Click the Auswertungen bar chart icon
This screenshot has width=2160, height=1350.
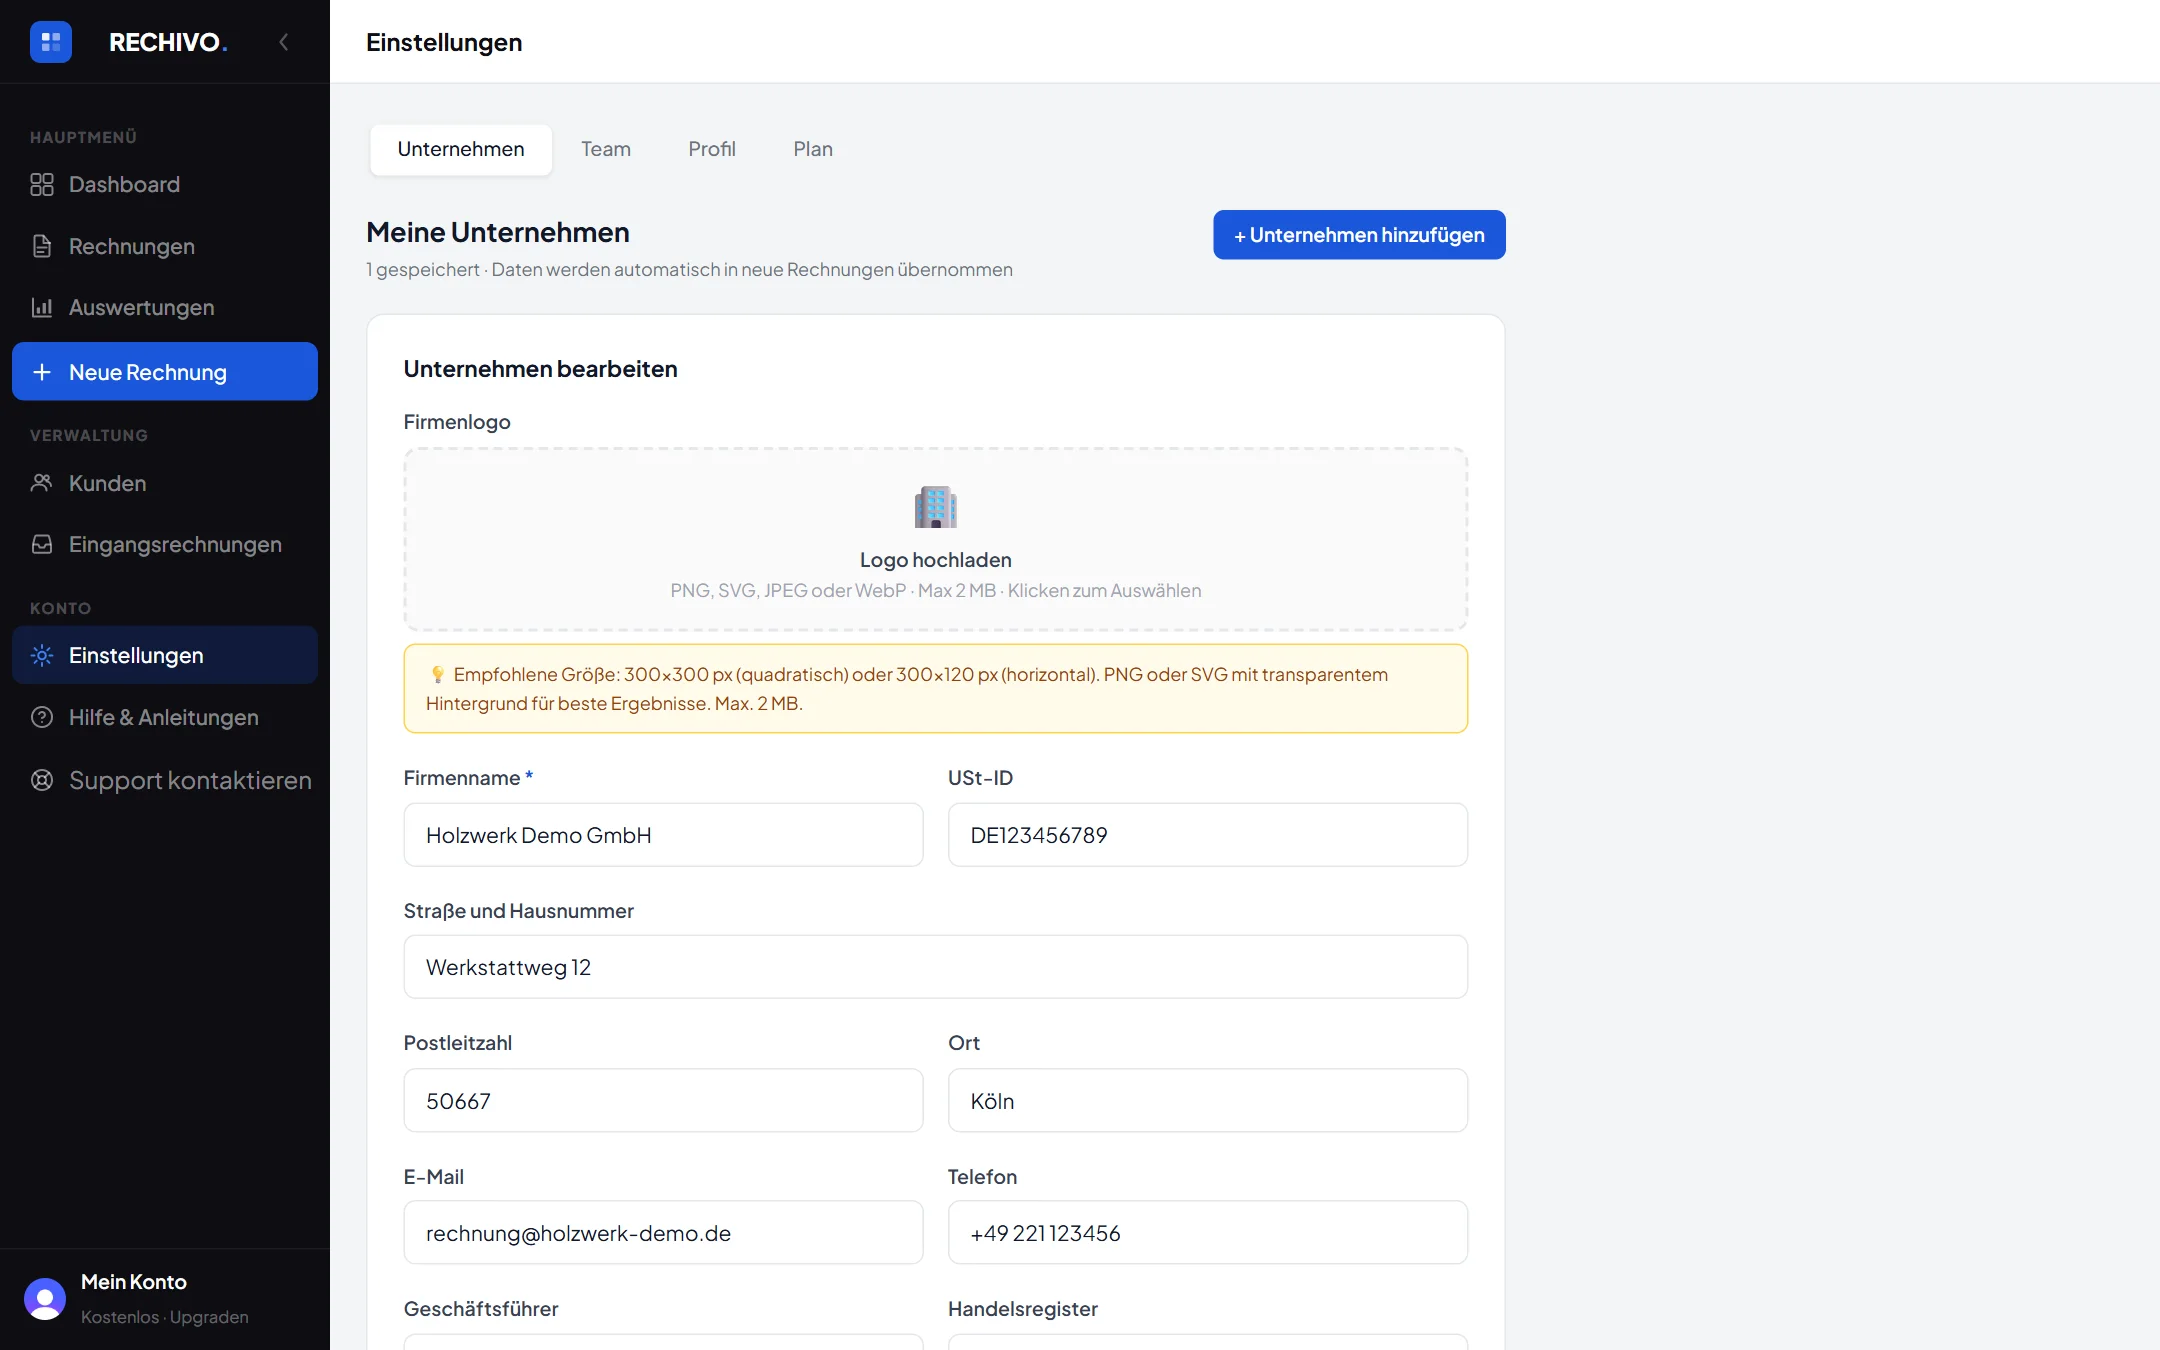coord(42,307)
